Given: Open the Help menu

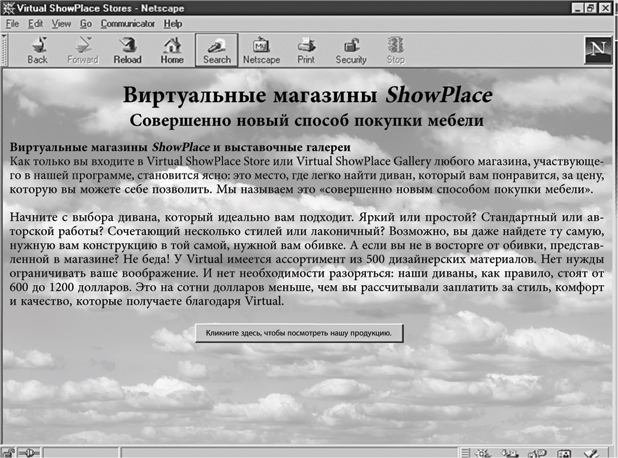Looking at the screenshot, I should coord(173,23).
